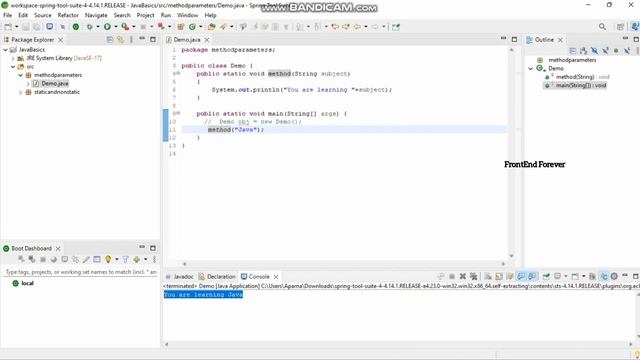Select method(String) in Outline
Screen dimensions: 640x360
click(x=577, y=77)
